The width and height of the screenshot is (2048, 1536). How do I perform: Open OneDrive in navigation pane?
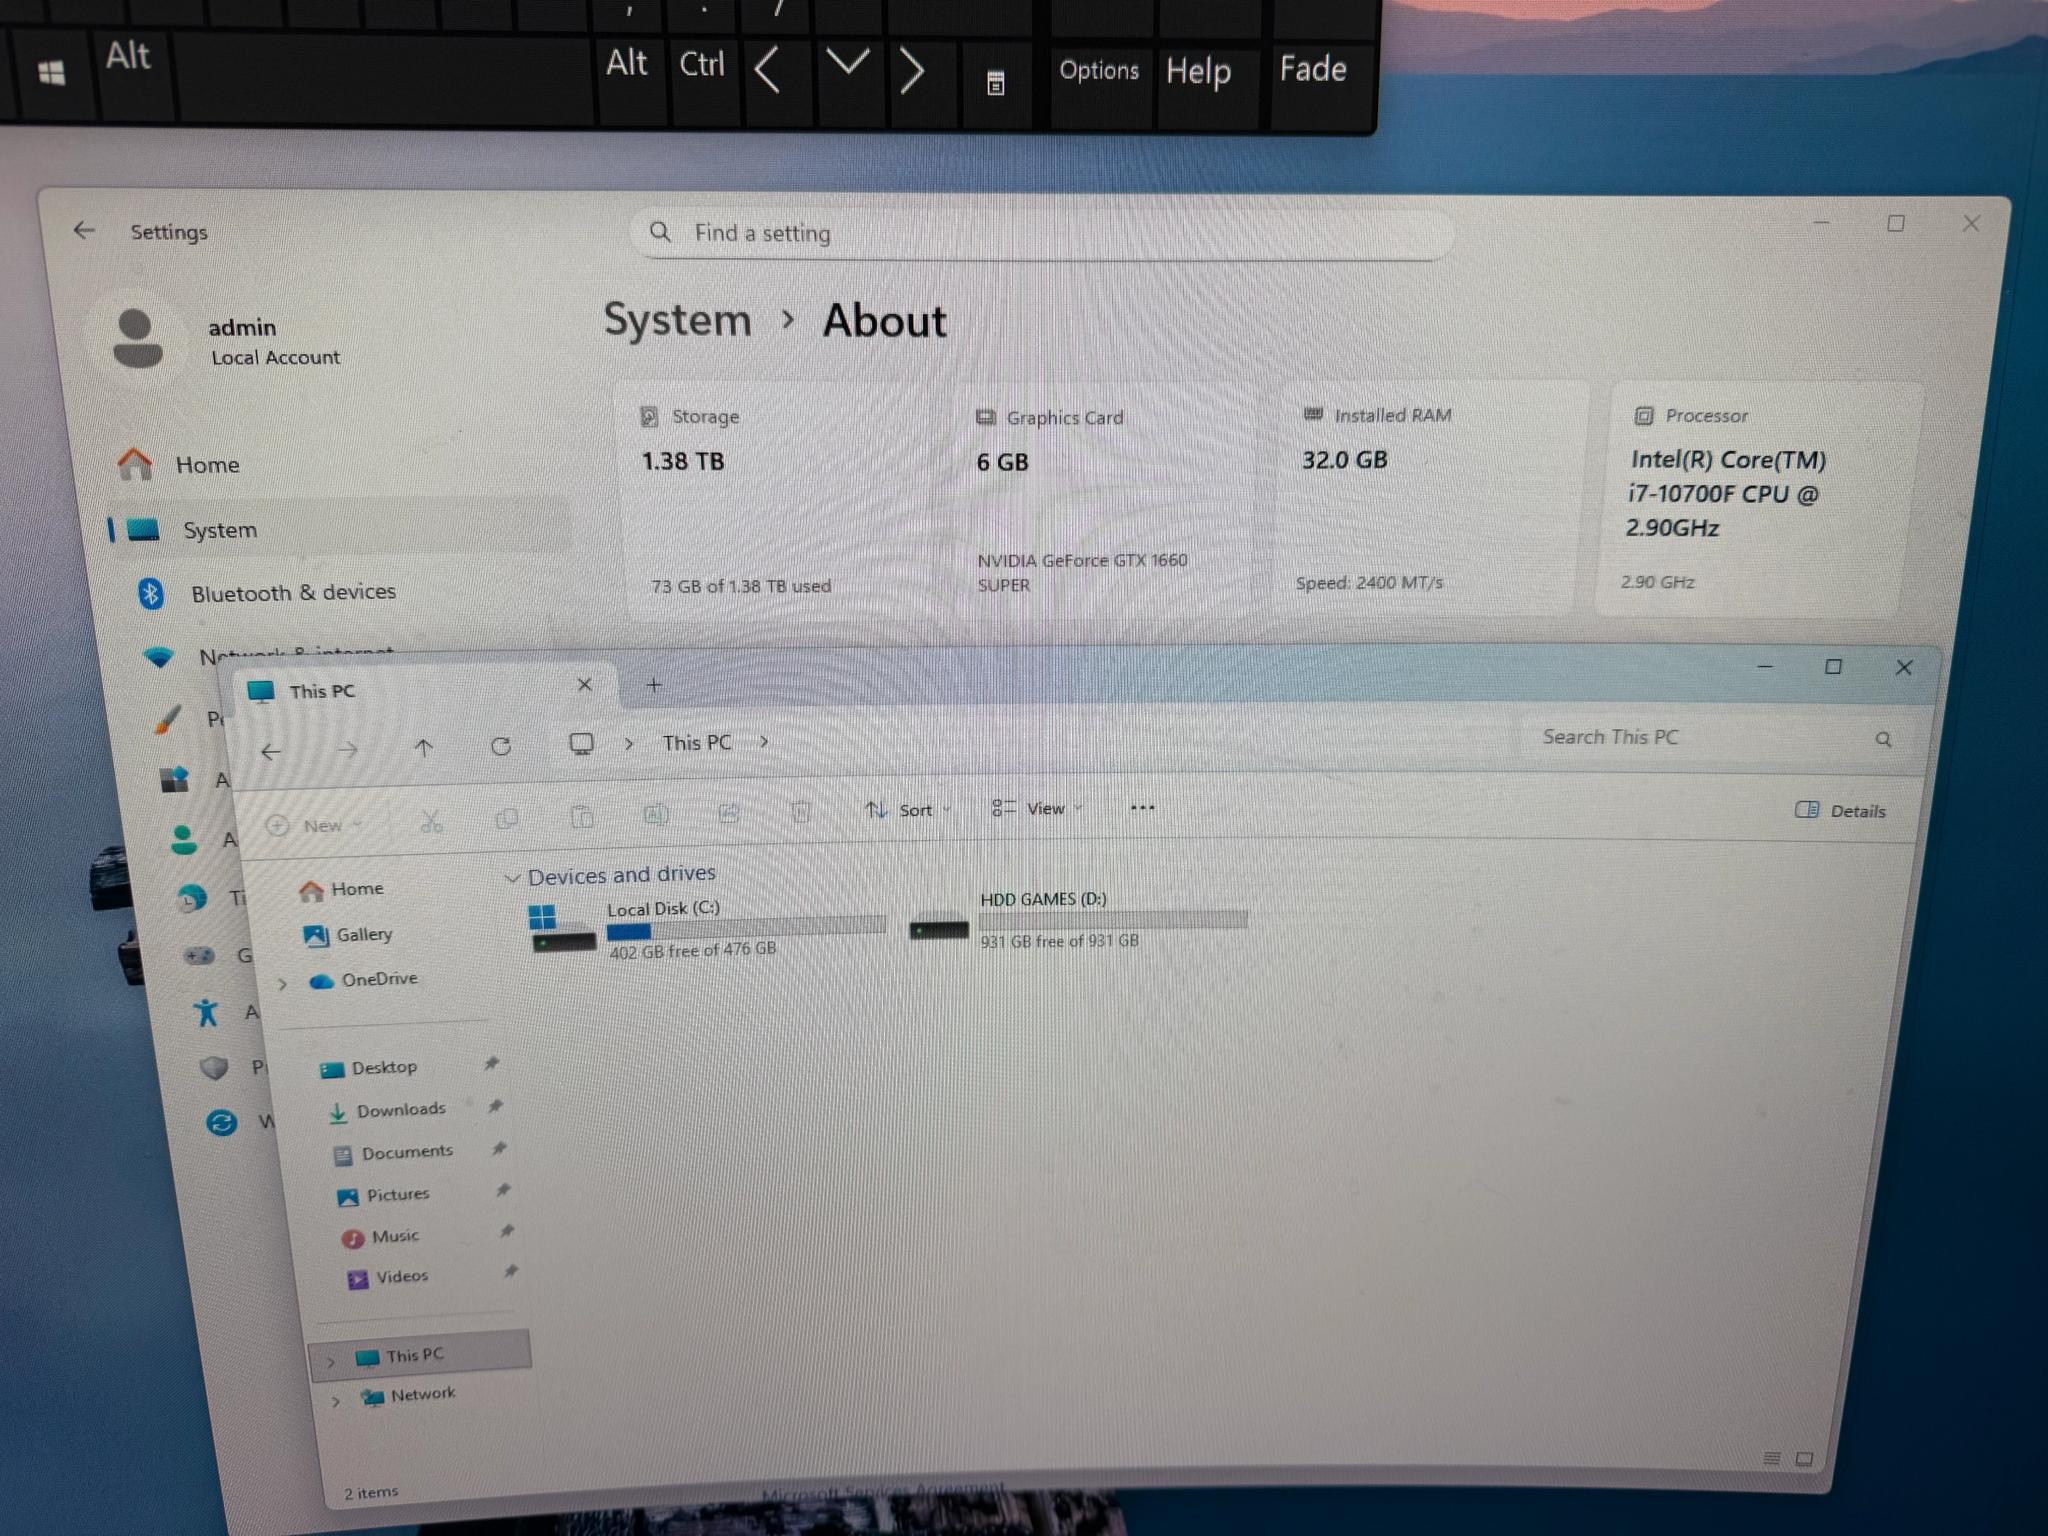[364, 980]
